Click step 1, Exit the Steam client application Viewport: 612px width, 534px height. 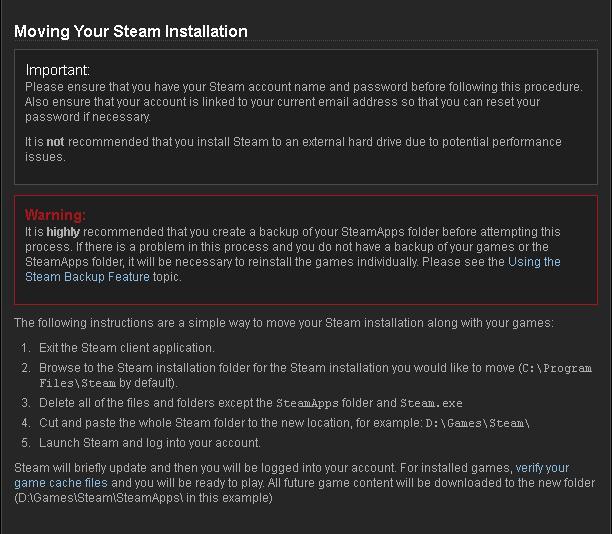(126, 348)
